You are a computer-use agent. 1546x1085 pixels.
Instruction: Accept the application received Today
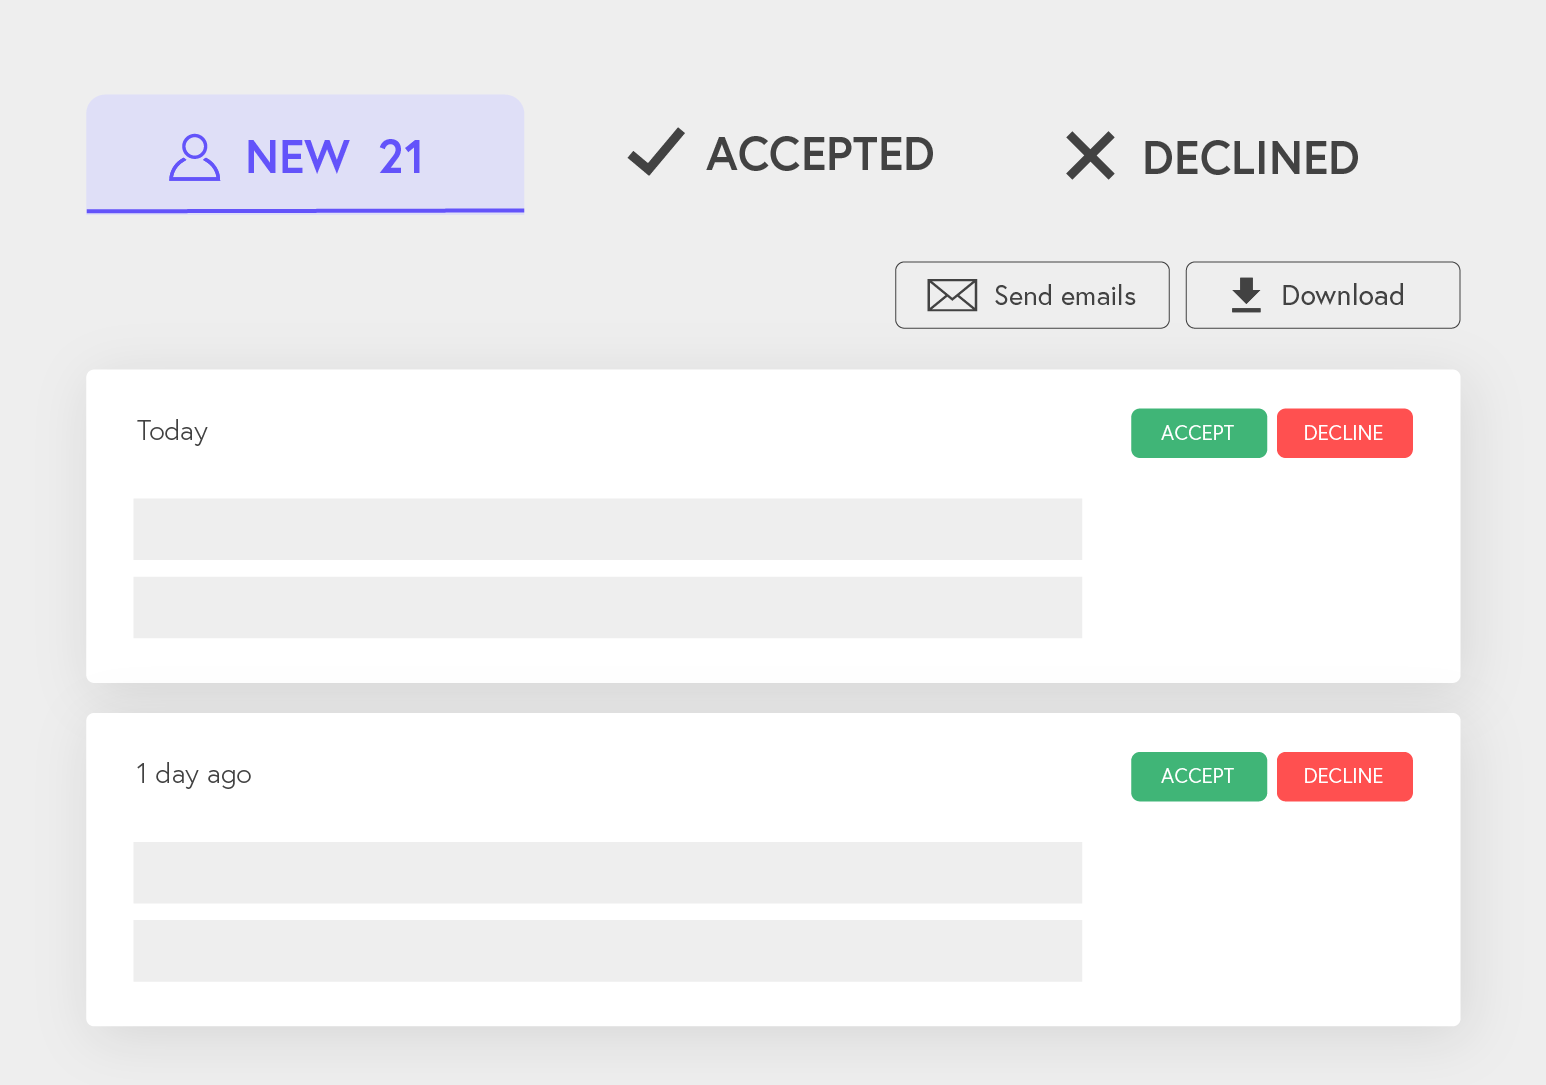[1199, 433]
